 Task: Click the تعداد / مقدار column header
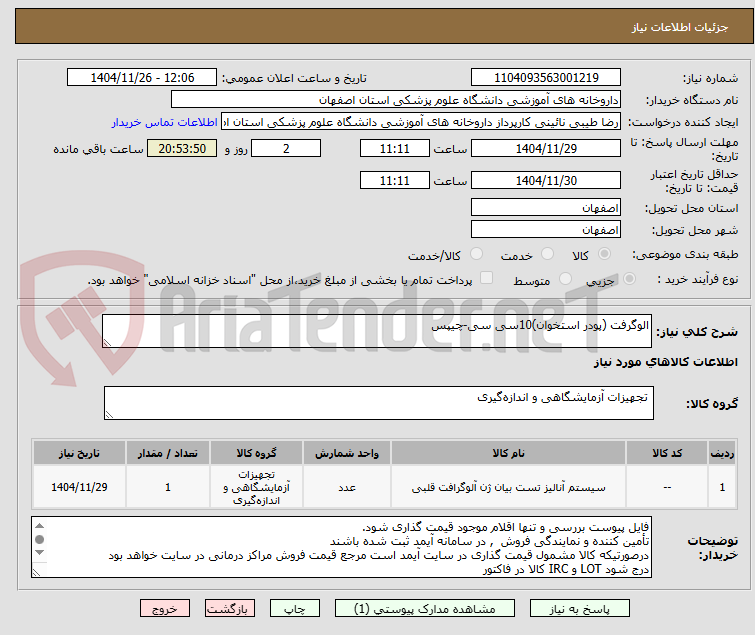click(x=168, y=453)
